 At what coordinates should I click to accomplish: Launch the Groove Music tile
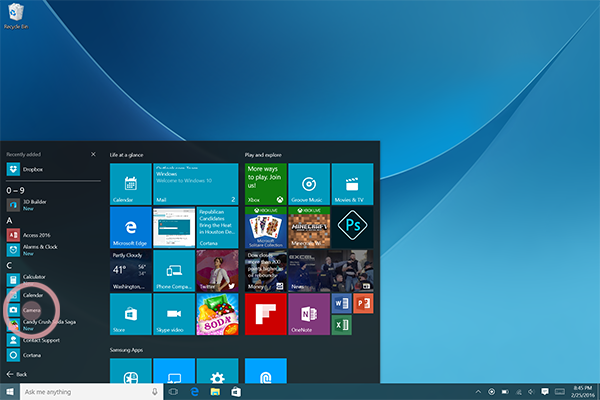309,184
